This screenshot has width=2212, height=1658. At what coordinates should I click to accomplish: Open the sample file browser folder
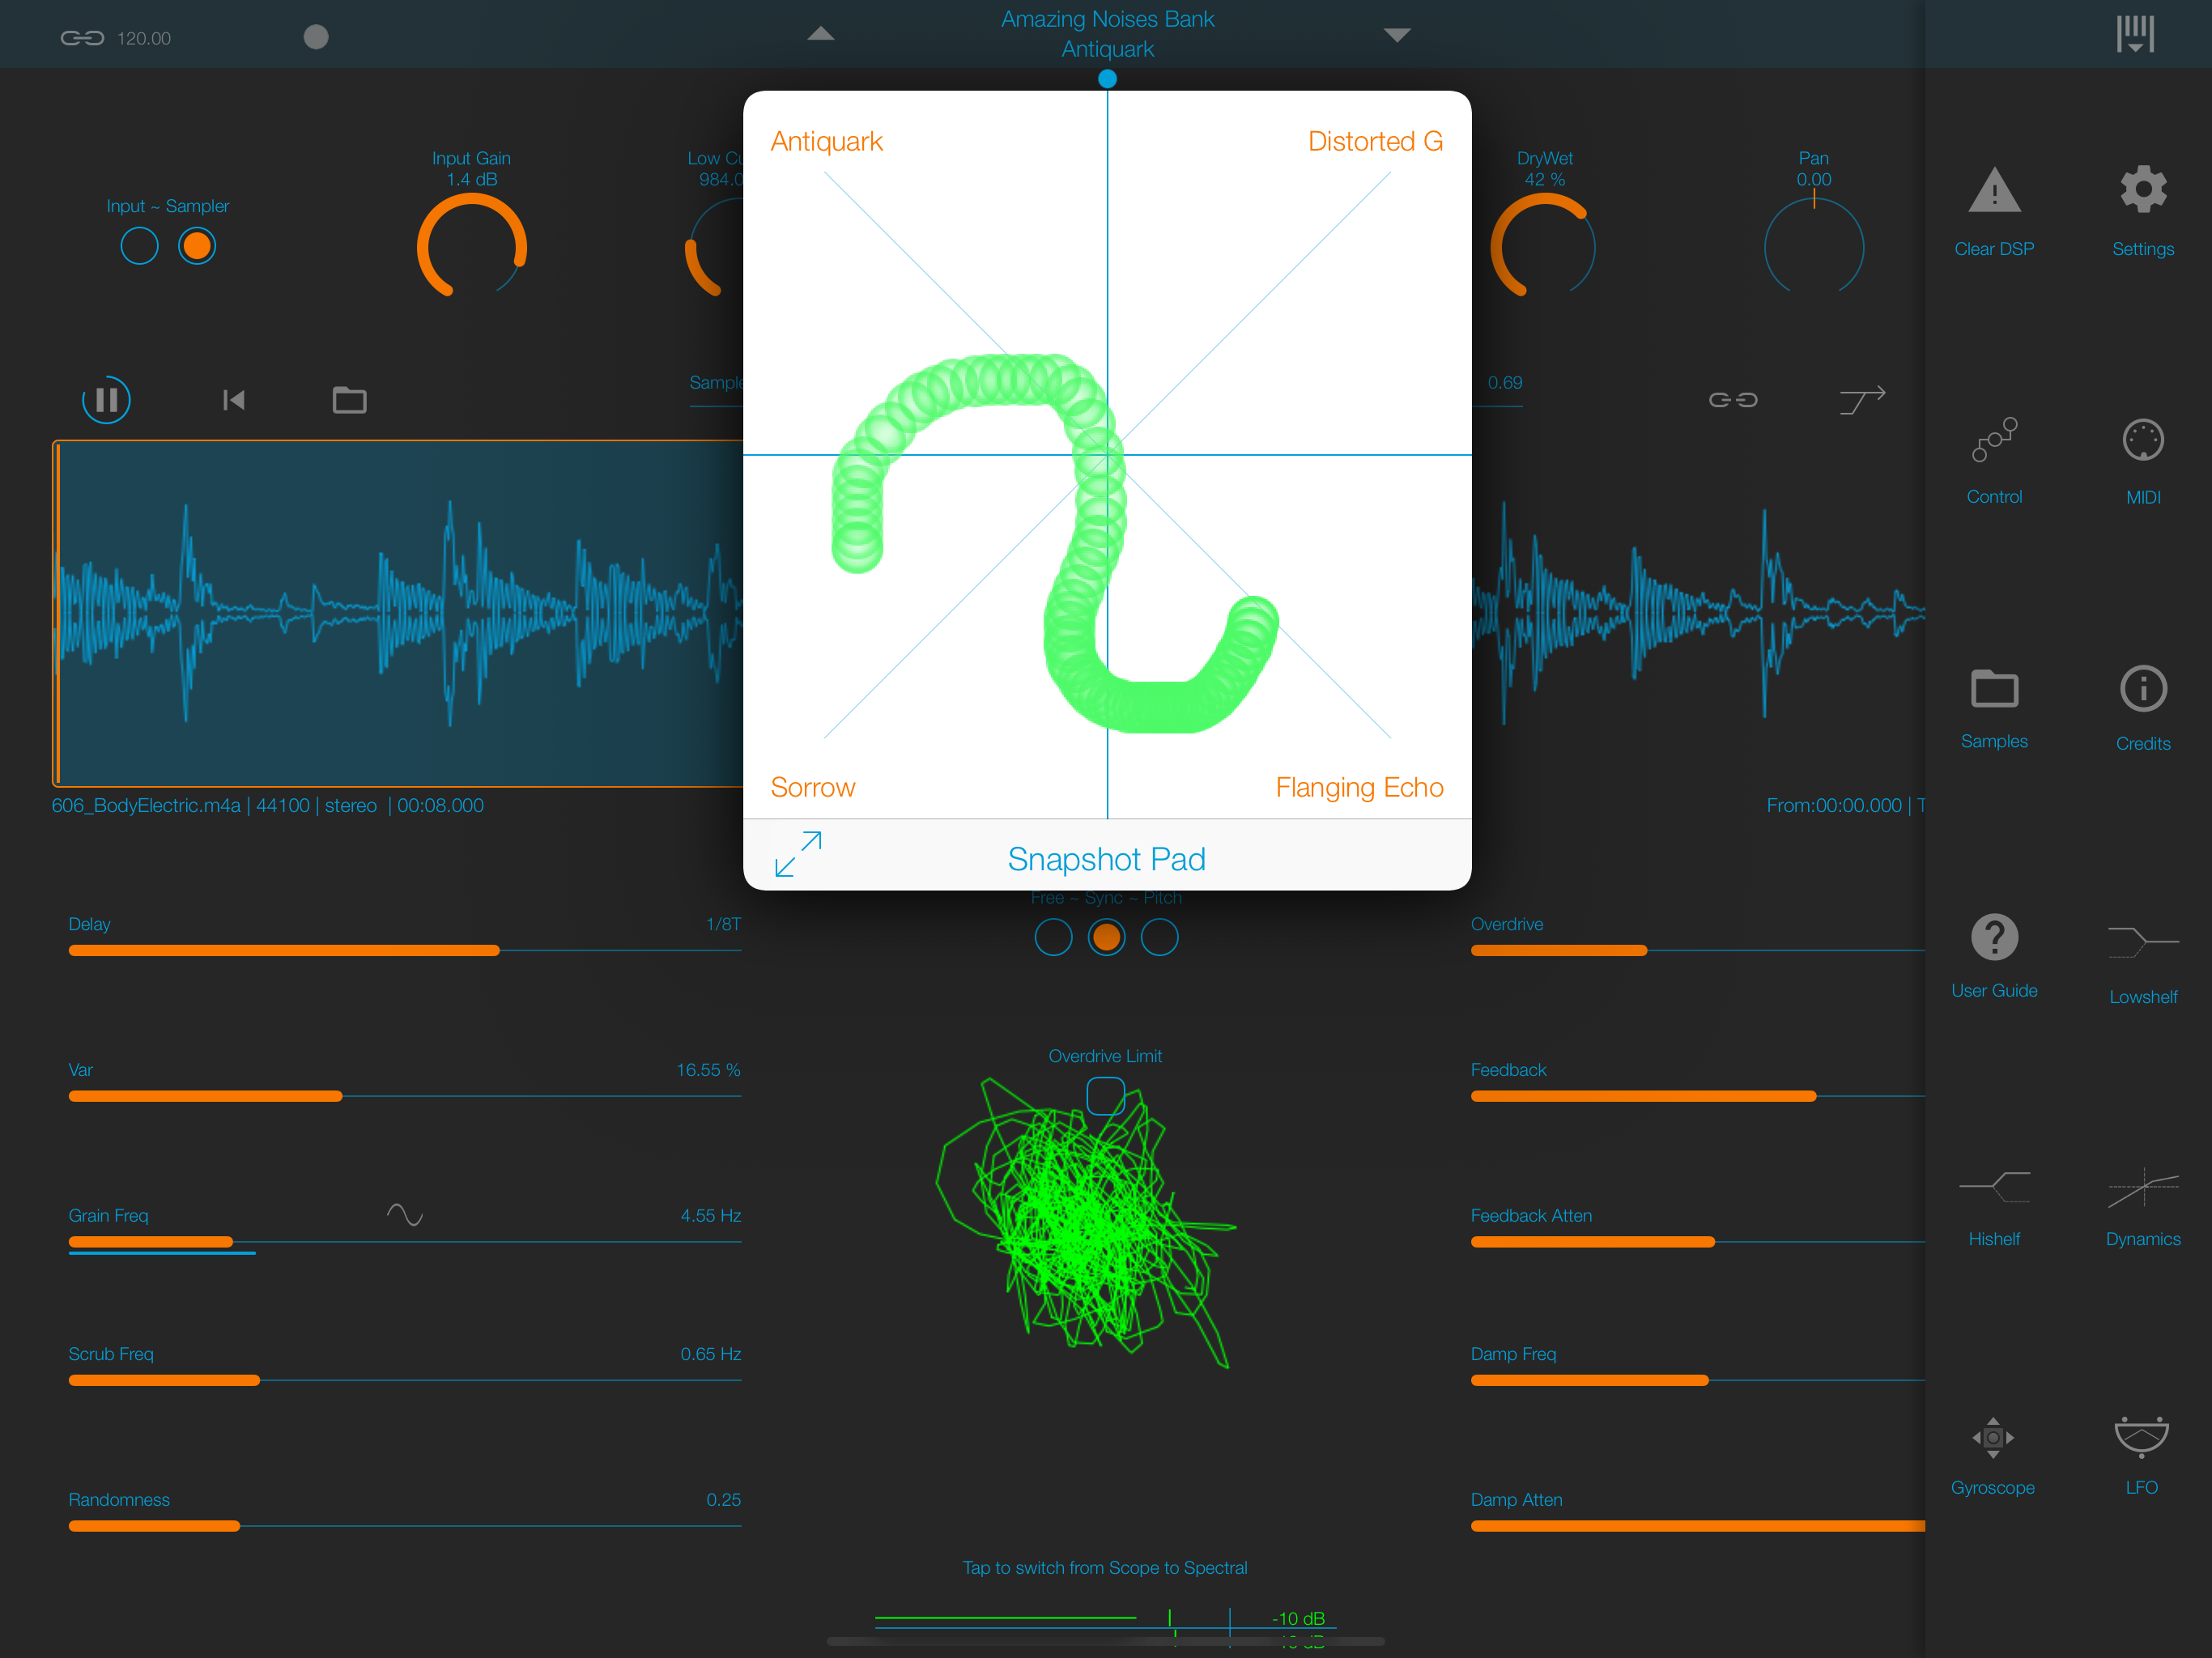coord(349,400)
